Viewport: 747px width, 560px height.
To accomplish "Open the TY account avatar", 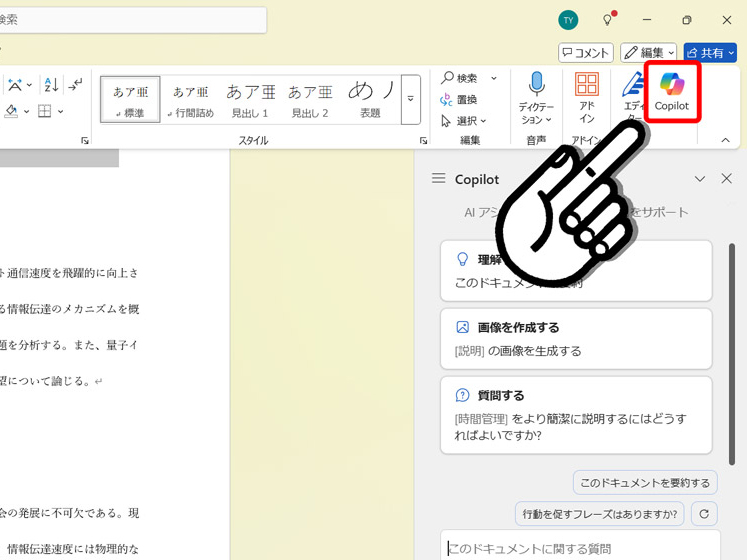I will point(568,20).
